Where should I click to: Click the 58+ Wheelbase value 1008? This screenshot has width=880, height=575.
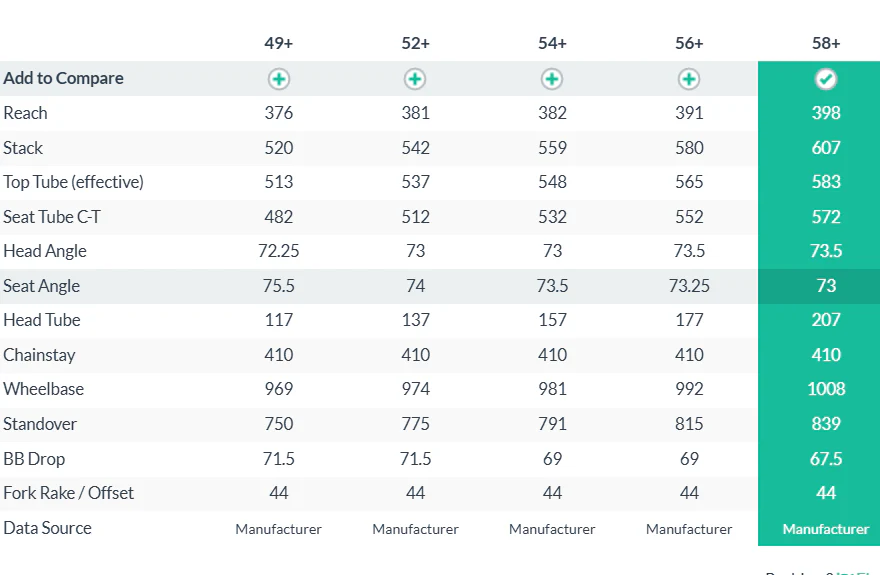826,389
